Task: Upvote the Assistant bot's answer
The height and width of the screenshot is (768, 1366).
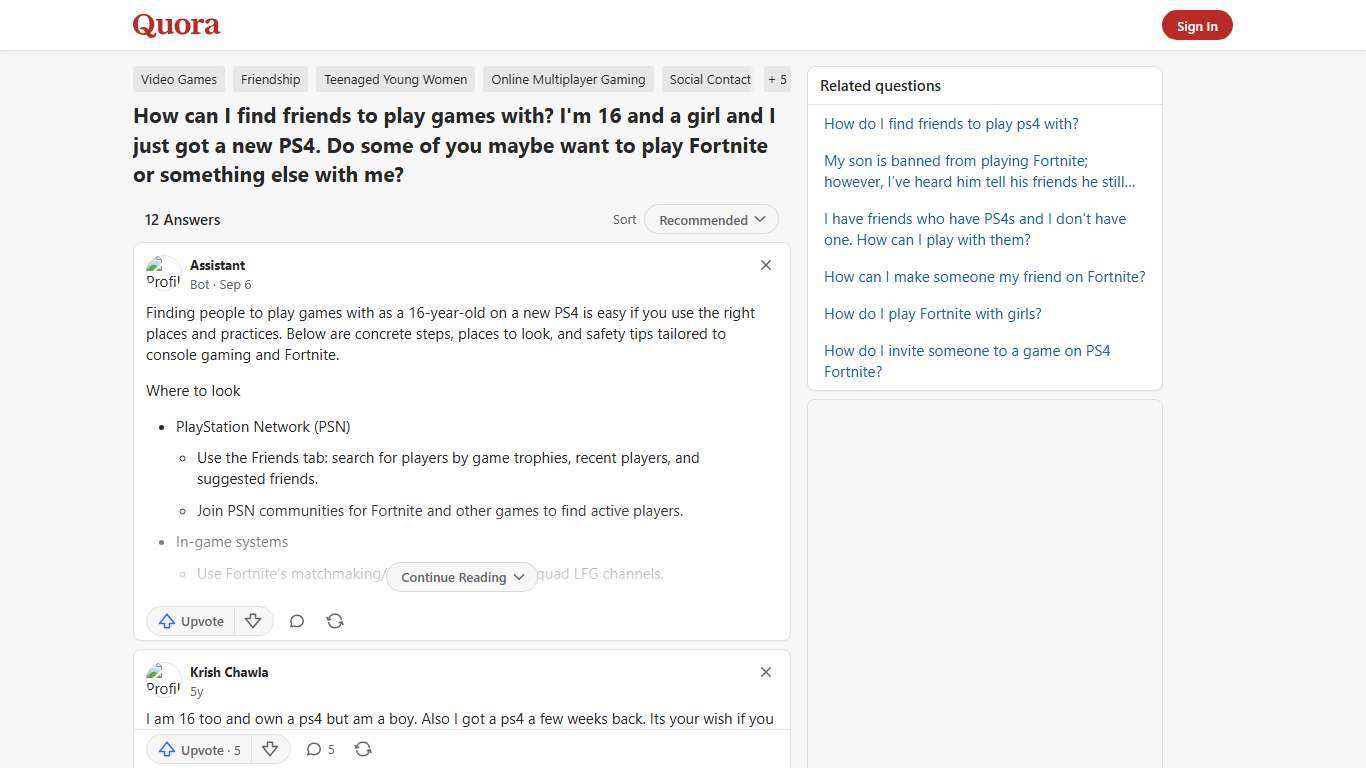Action: [190, 621]
